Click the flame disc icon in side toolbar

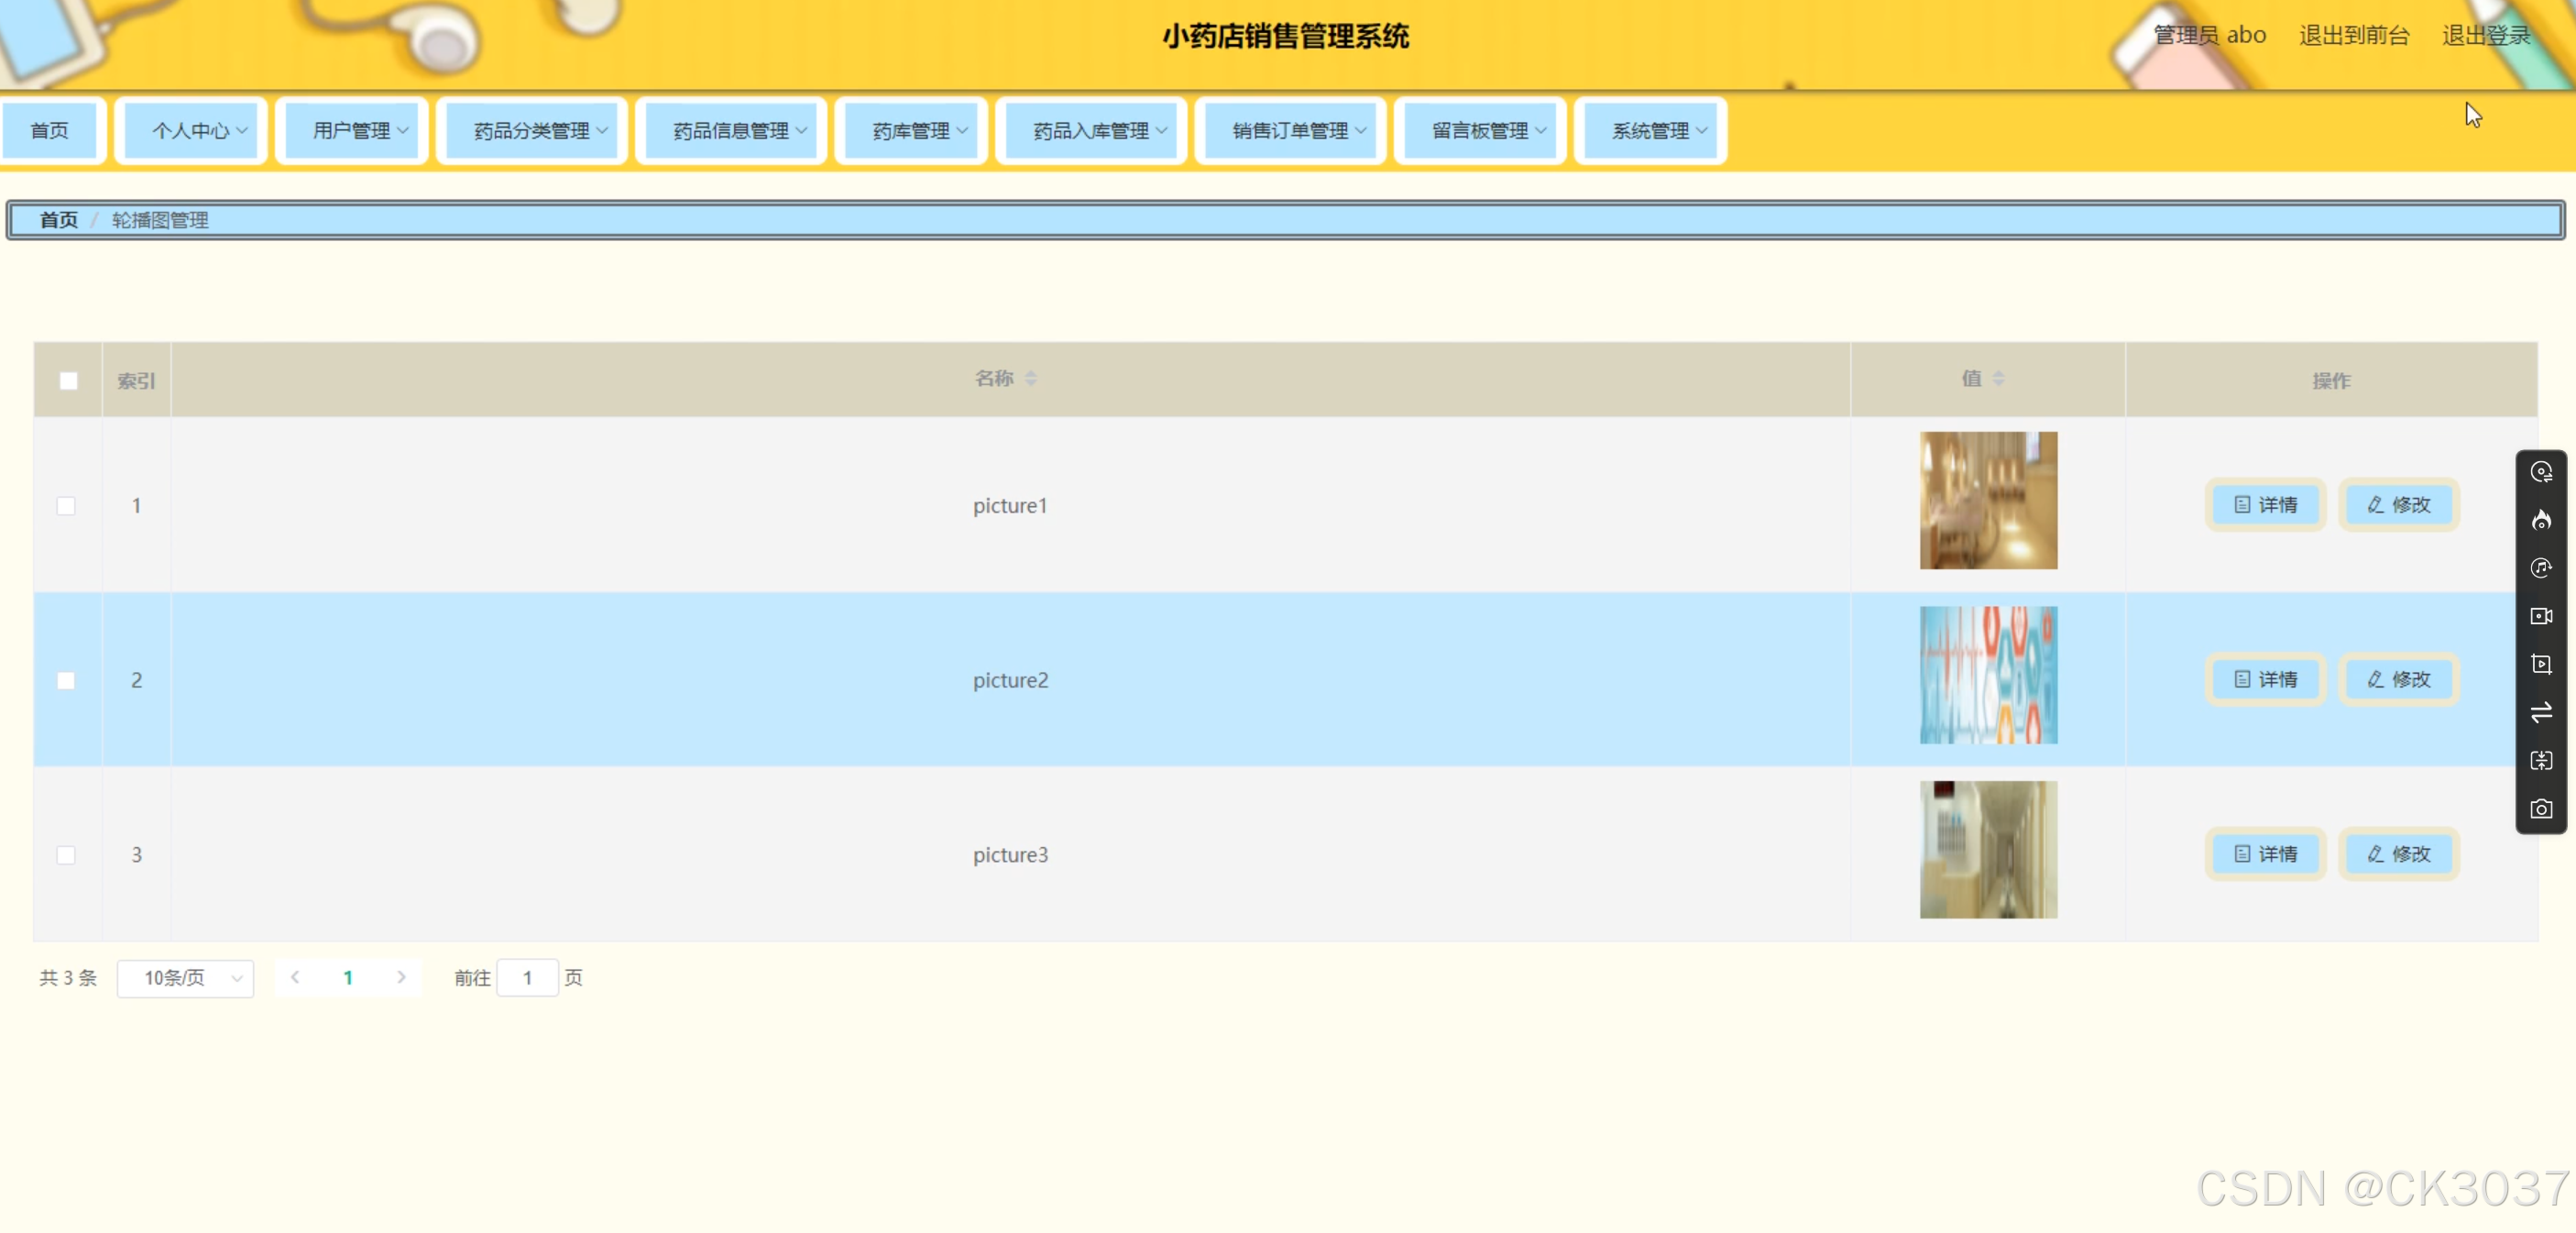coord(2540,520)
